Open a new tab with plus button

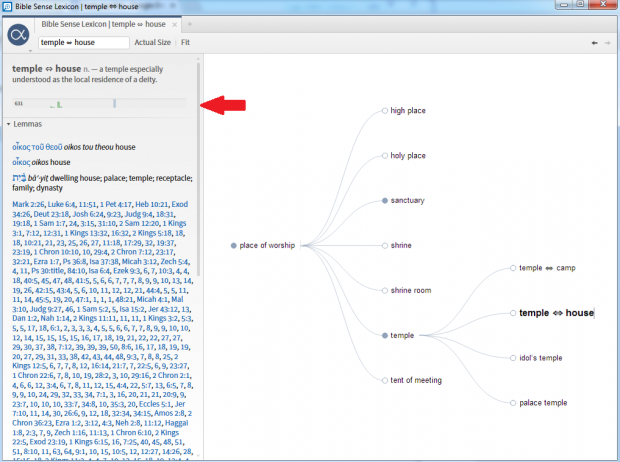pos(190,23)
